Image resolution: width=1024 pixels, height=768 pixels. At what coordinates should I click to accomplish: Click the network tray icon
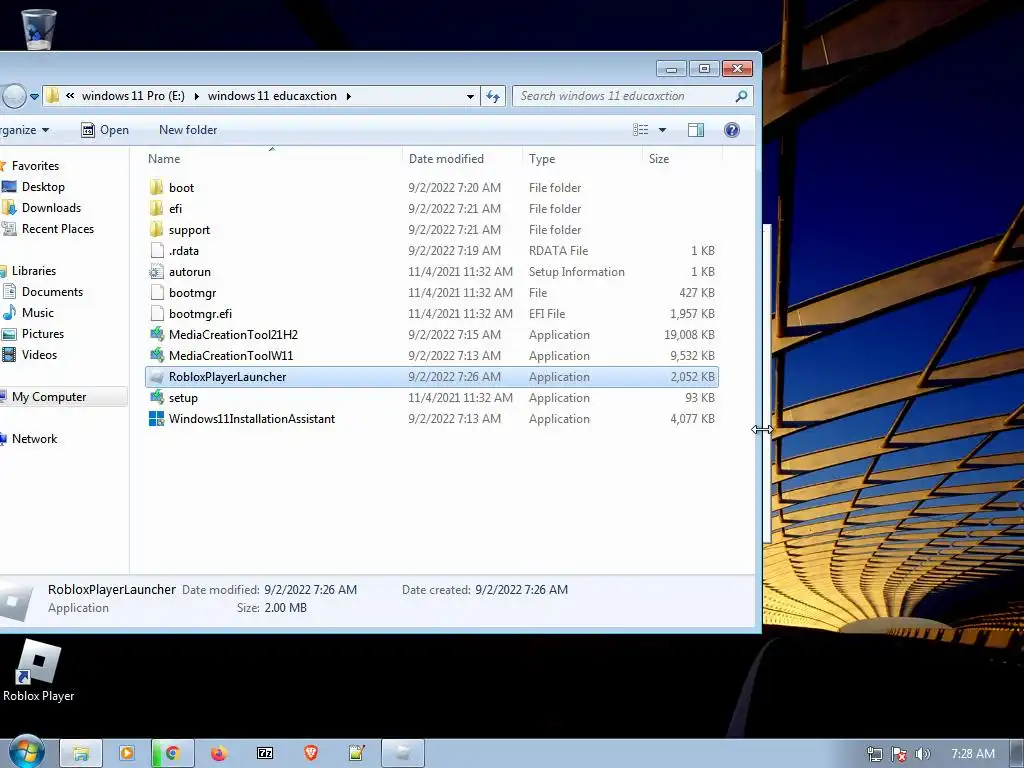(874, 754)
